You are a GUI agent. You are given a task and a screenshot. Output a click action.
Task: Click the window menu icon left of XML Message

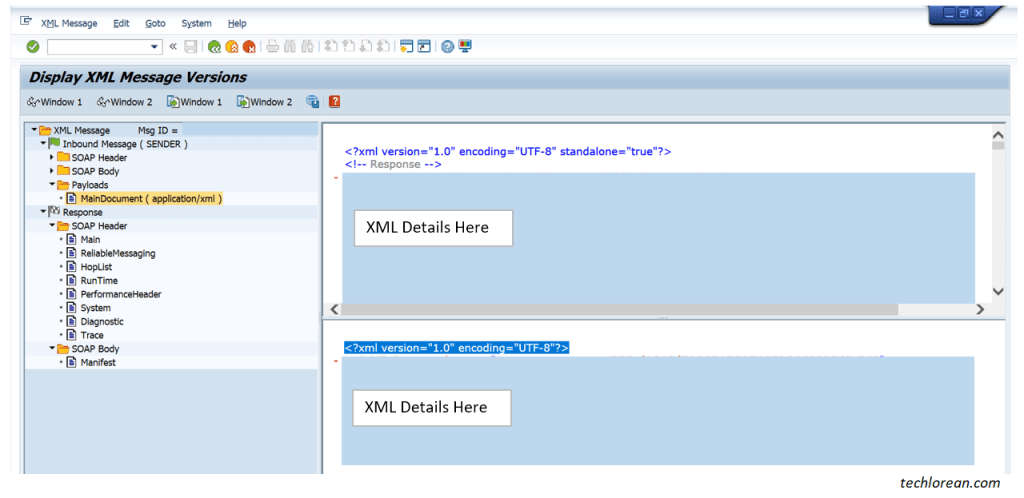26,21
